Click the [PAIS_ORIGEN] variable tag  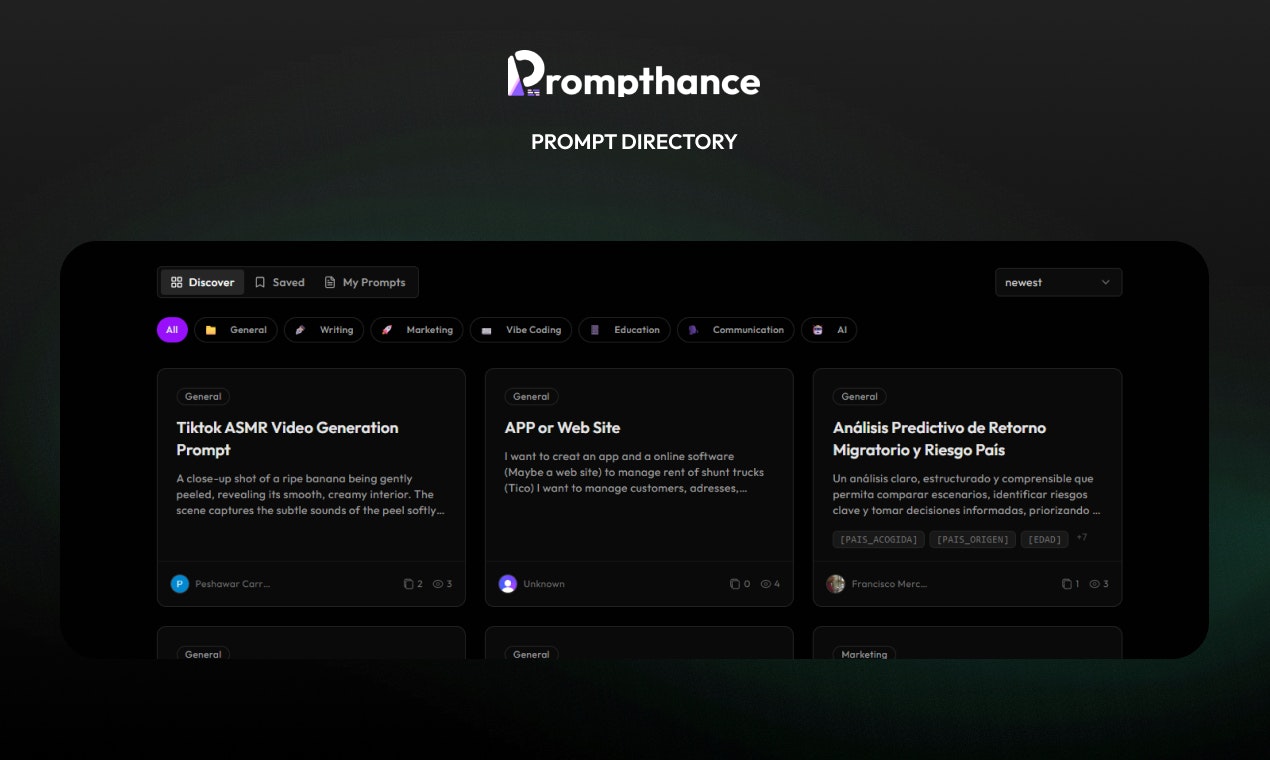(972, 539)
